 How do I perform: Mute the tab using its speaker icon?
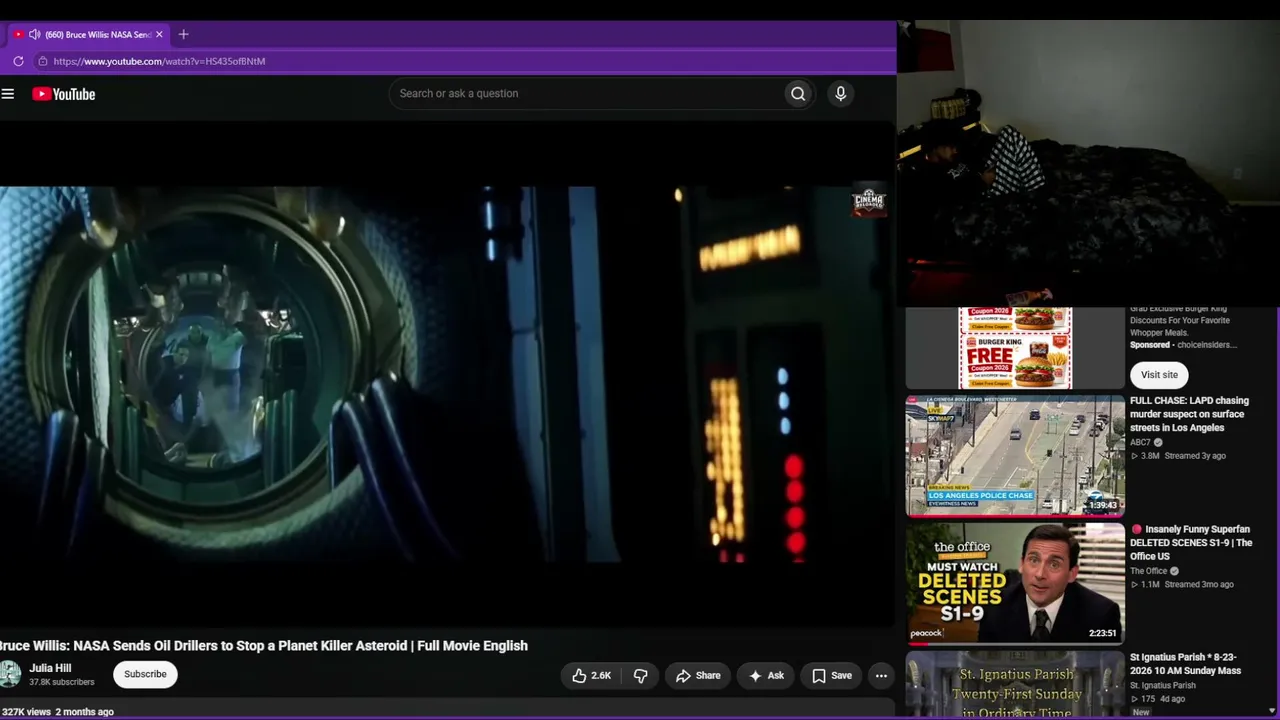point(34,34)
